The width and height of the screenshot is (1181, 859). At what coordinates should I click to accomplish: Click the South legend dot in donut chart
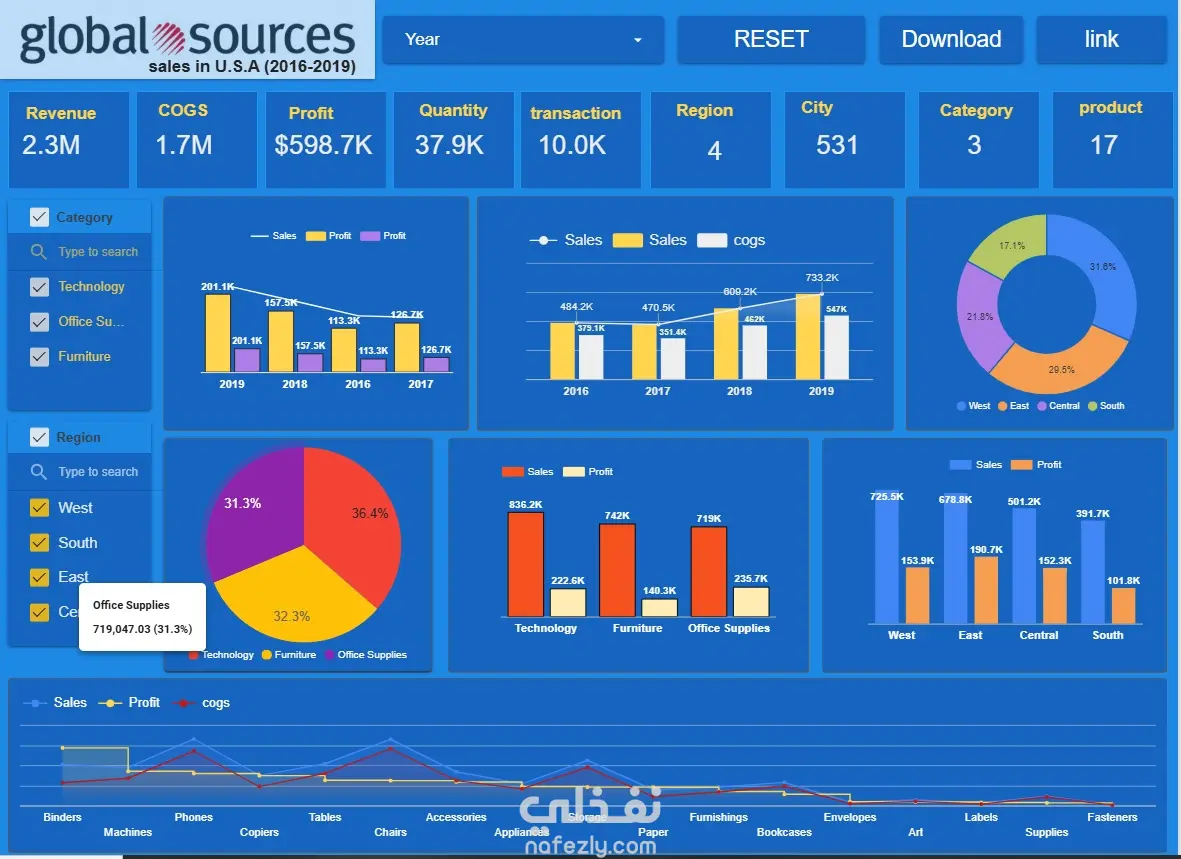coord(1092,406)
